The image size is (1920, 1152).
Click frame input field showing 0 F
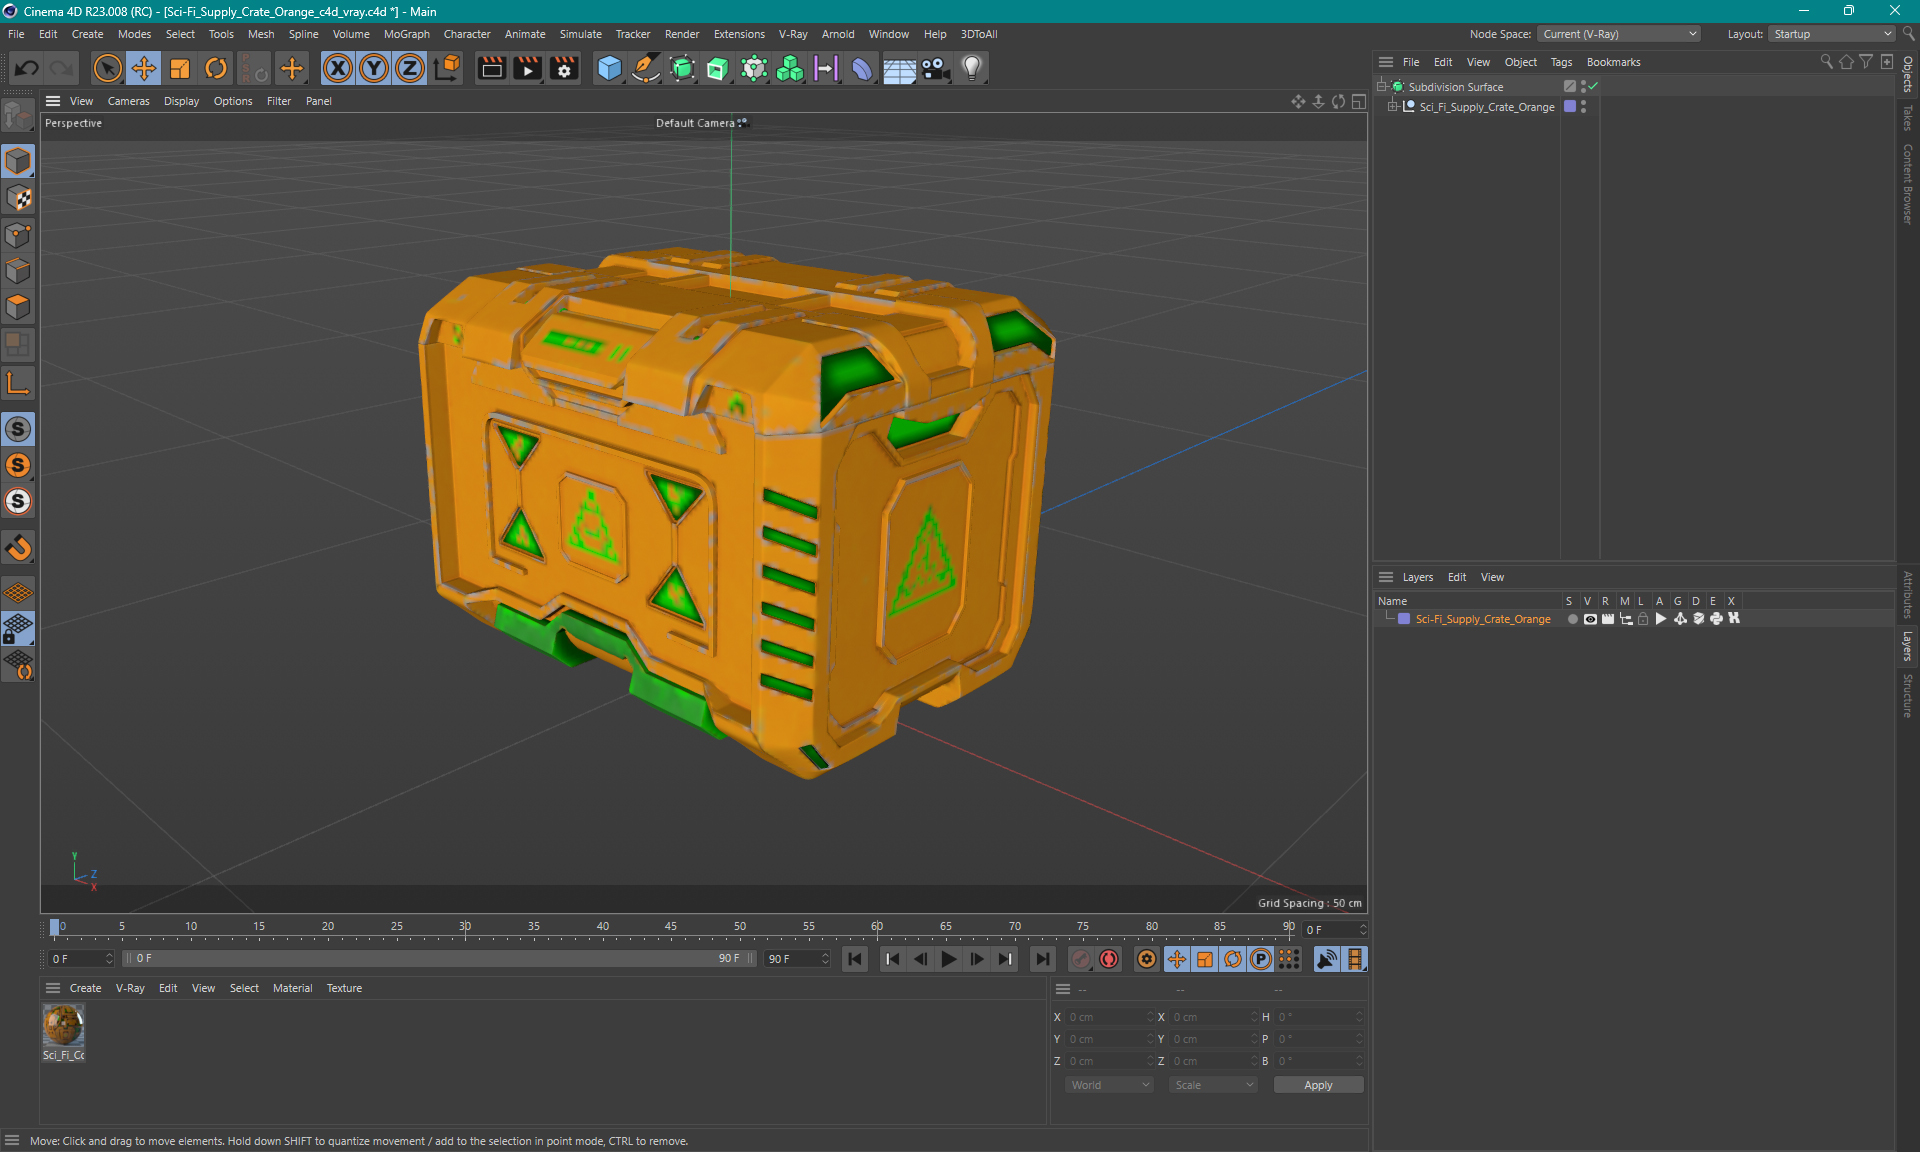(75, 959)
